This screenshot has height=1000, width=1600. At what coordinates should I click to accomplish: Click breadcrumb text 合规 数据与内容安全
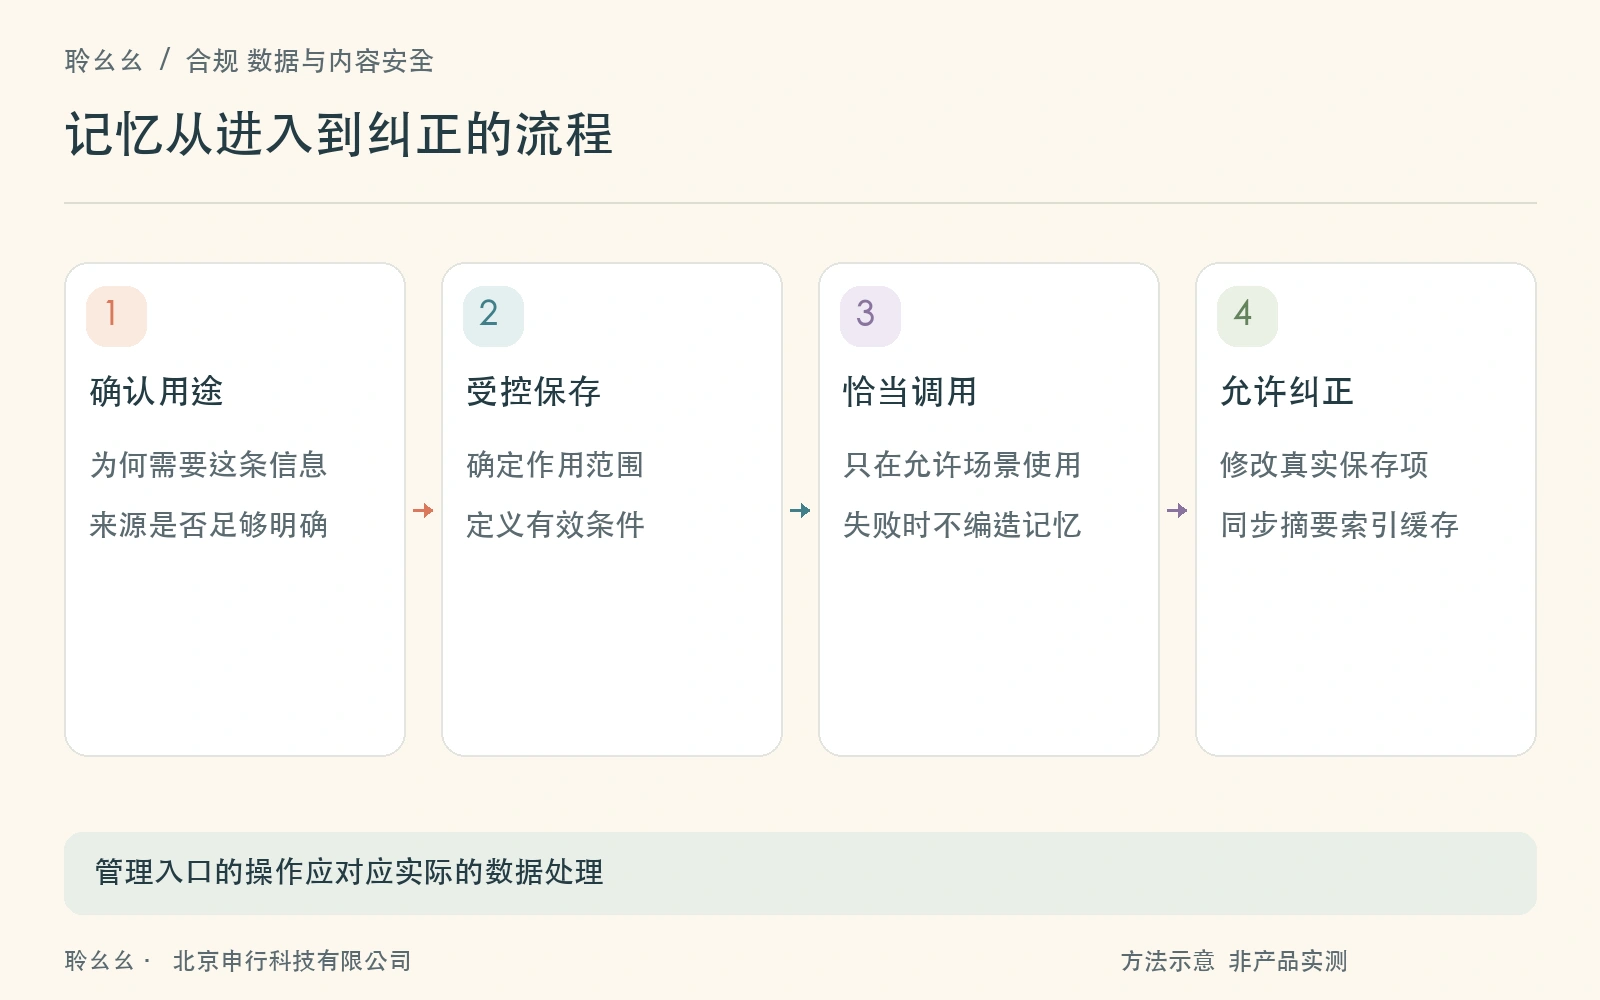pyautogui.click(x=310, y=61)
